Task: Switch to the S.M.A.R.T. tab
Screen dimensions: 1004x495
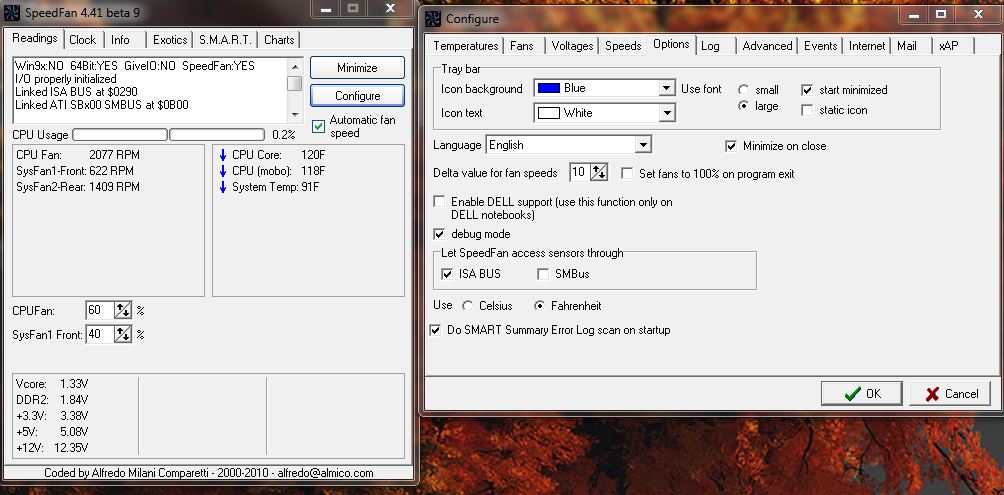Action: tap(225, 40)
